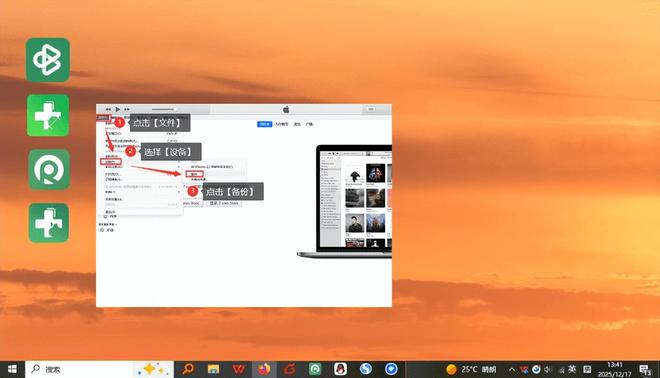Open File Explorer from the taskbar
This screenshot has height=378, width=660.
213,369
